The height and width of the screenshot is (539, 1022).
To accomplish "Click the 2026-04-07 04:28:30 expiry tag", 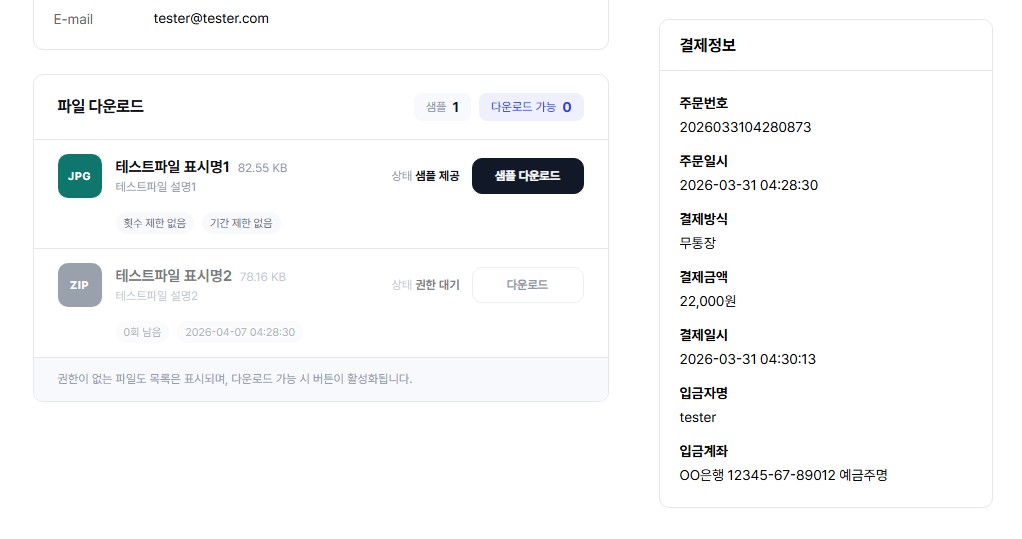I will 240,332.
